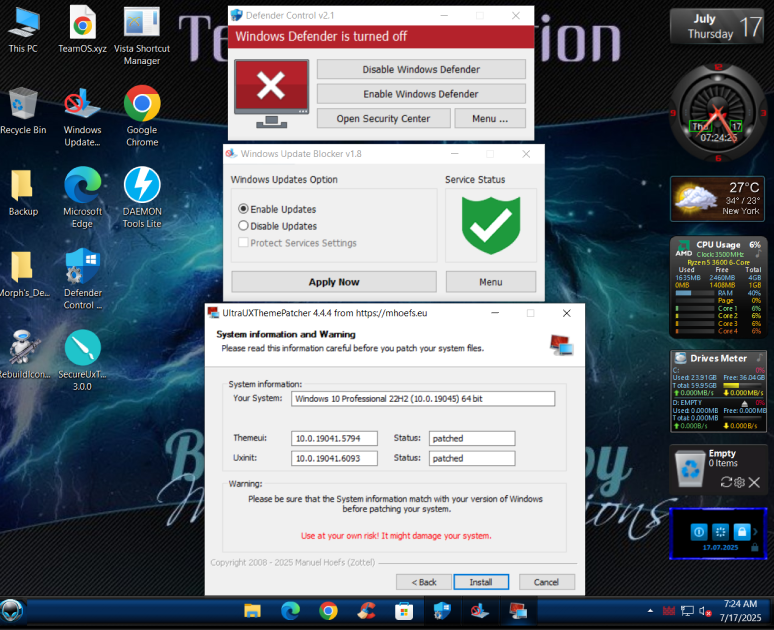774x630 pixels.
Task: Click Cancel in UltraUXThemePatcher
Action: pos(546,582)
